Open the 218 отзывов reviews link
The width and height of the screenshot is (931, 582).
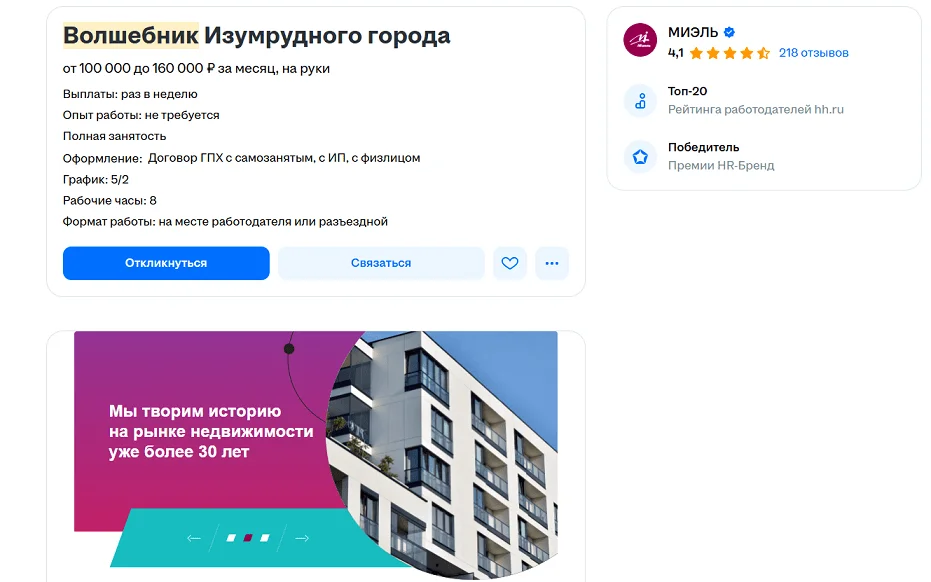click(813, 53)
